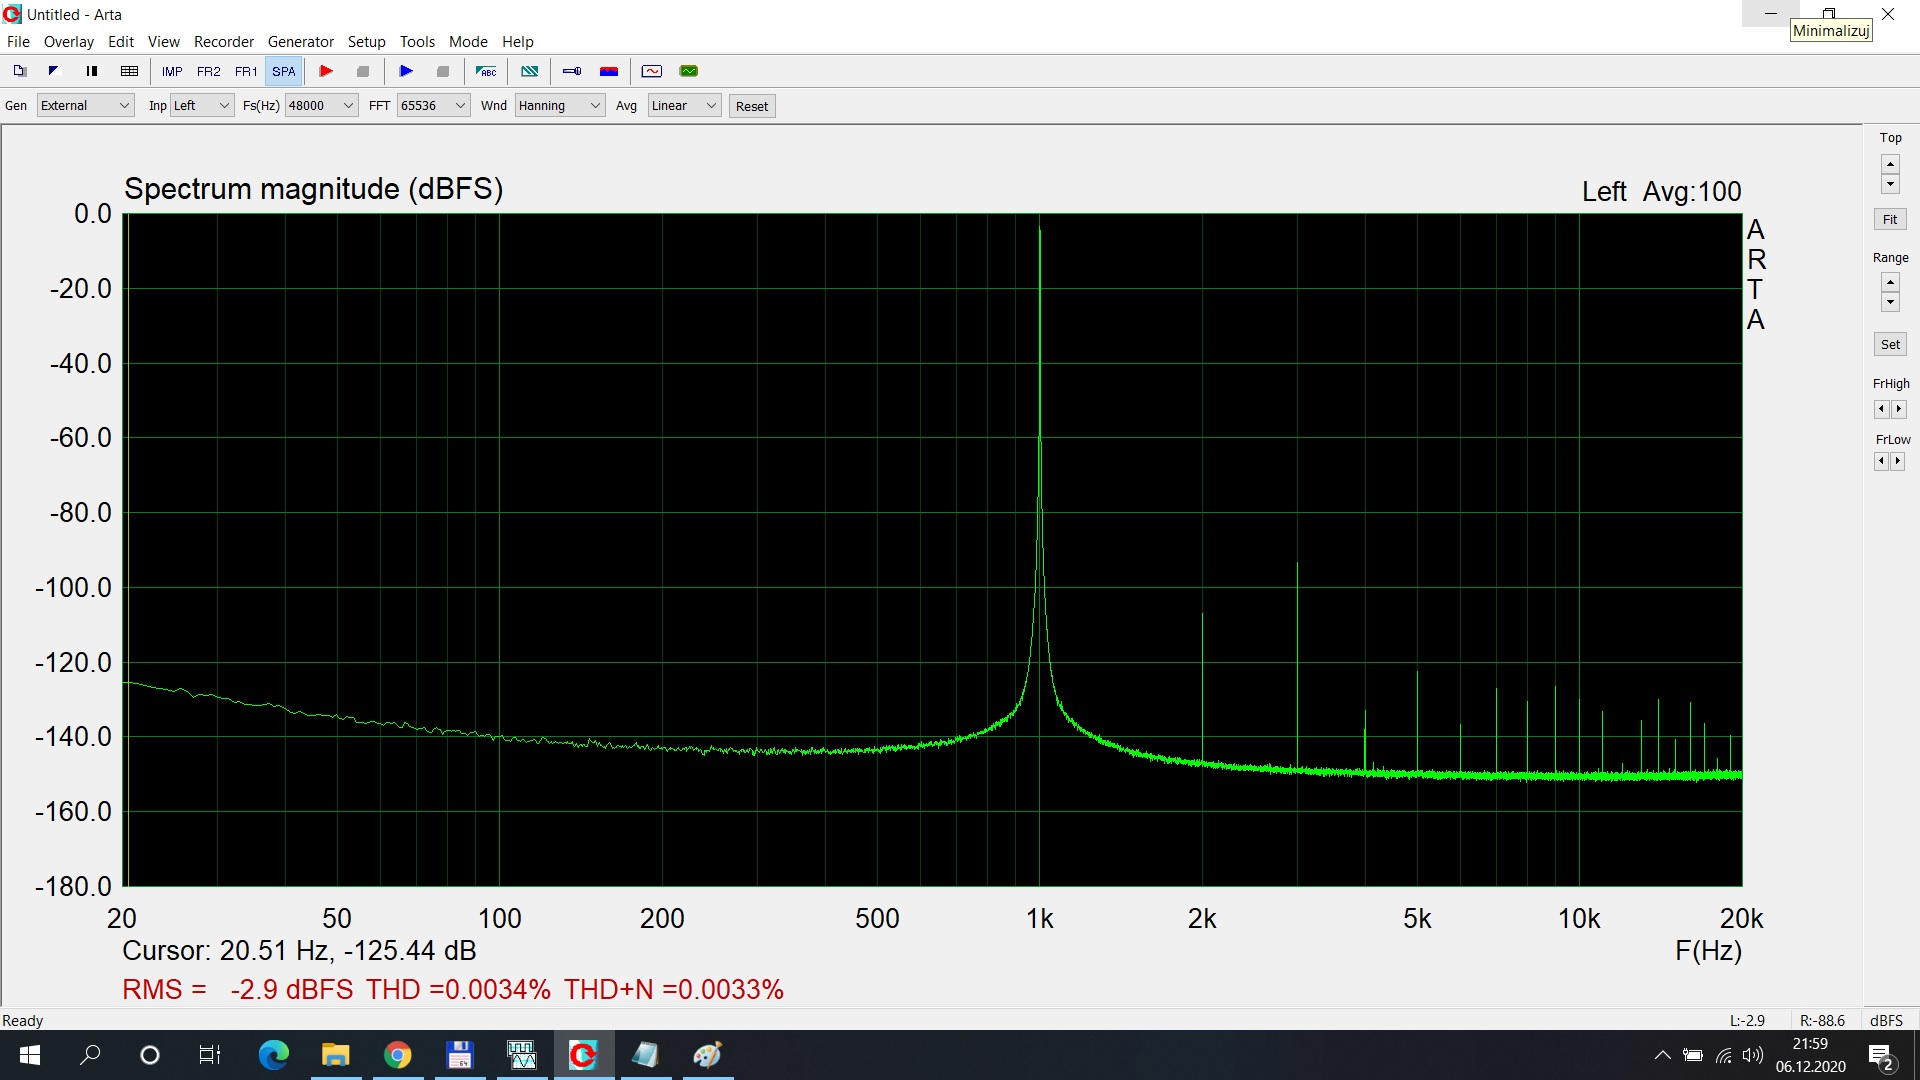Click the red sine wave display icon
Viewport: 1920px width, 1080px height.
652,71
